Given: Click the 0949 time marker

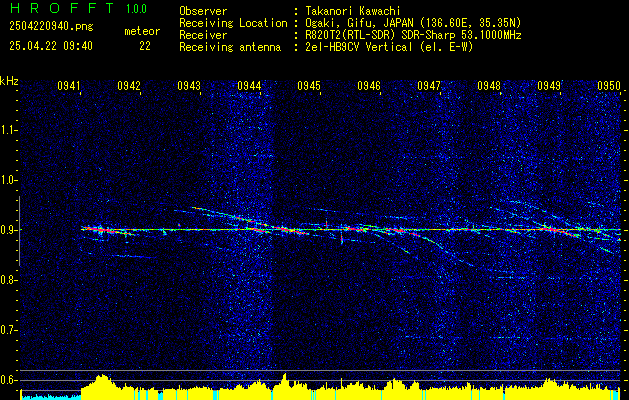Looking at the screenshot, I should click(549, 85).
